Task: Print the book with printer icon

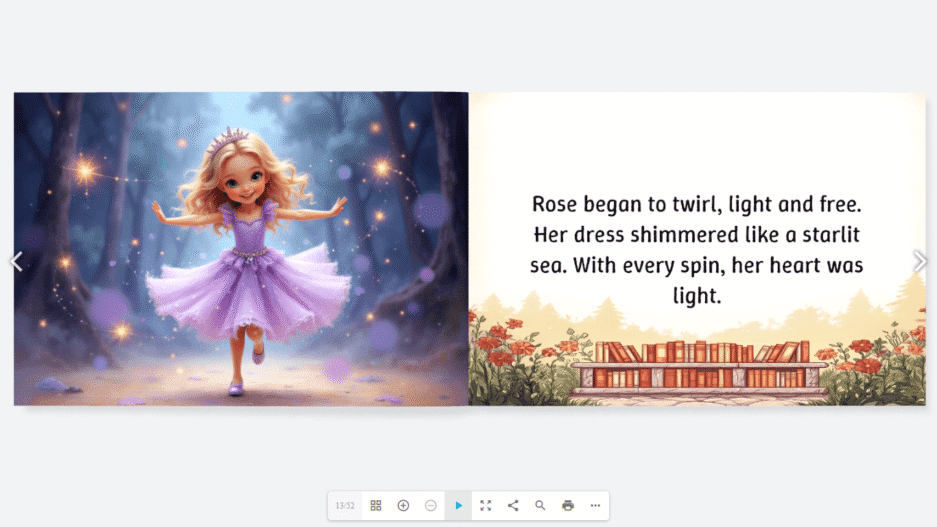Action: 568,505
